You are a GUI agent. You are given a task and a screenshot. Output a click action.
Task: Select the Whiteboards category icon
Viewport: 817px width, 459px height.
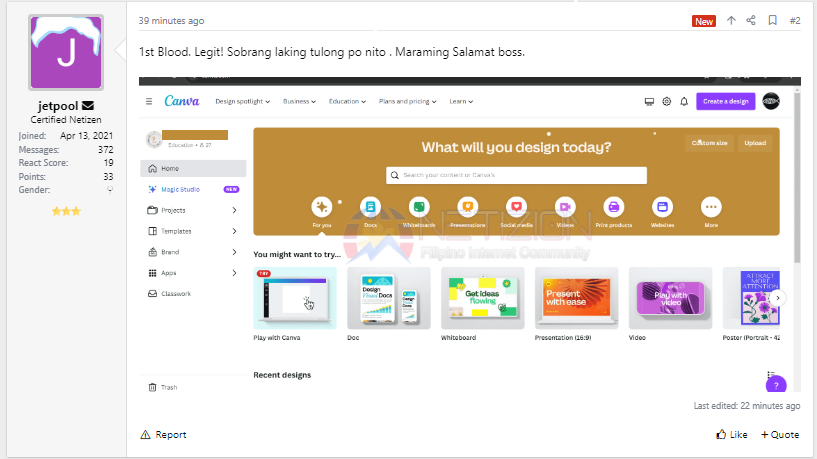tap(419, 207)
